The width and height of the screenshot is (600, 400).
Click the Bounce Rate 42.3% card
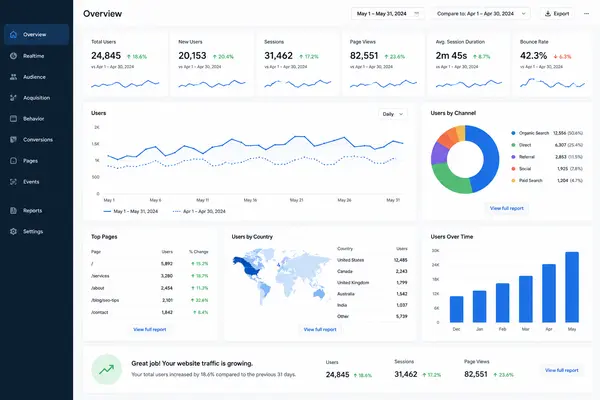click(553, 64)
